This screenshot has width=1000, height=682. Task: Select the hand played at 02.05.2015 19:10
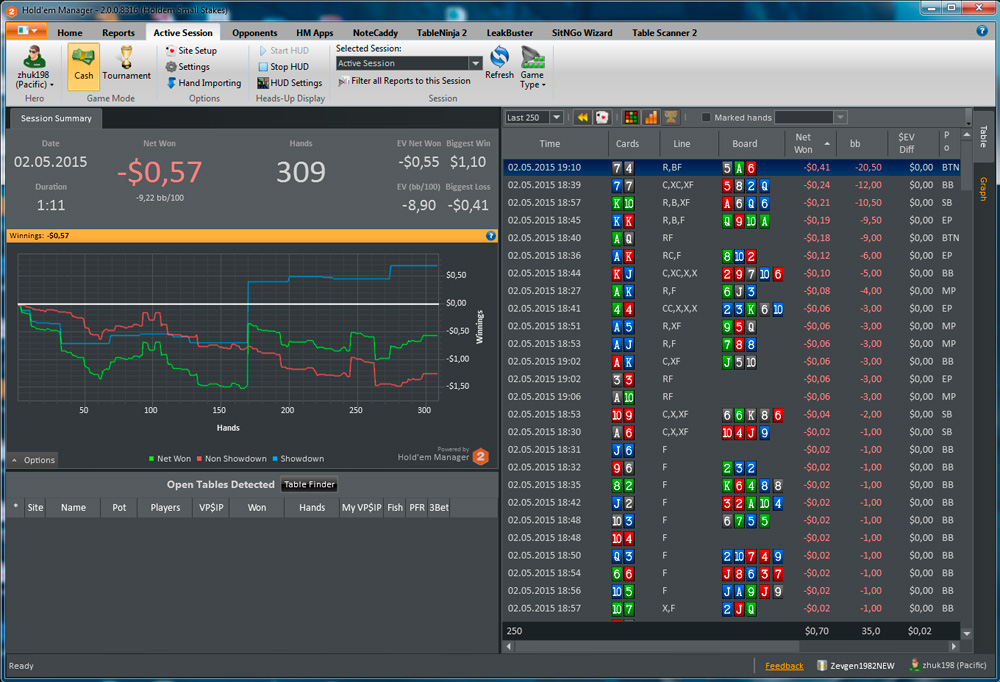[732, 168]
